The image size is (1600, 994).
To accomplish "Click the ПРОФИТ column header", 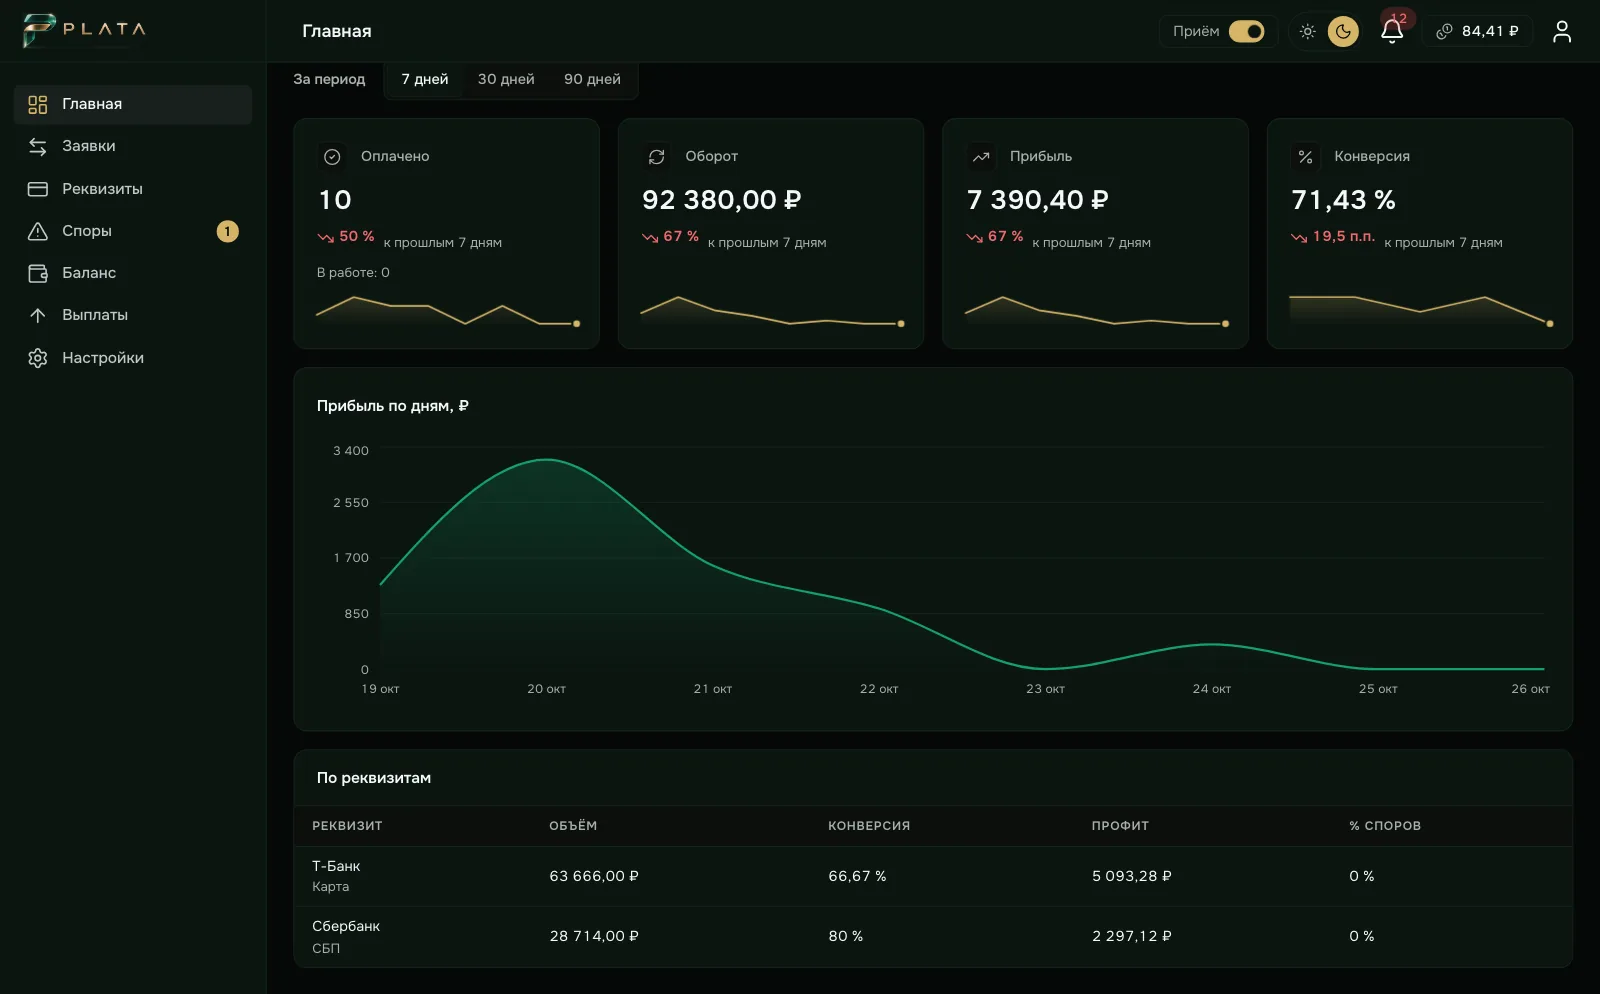I will [x=1120, y=826].
